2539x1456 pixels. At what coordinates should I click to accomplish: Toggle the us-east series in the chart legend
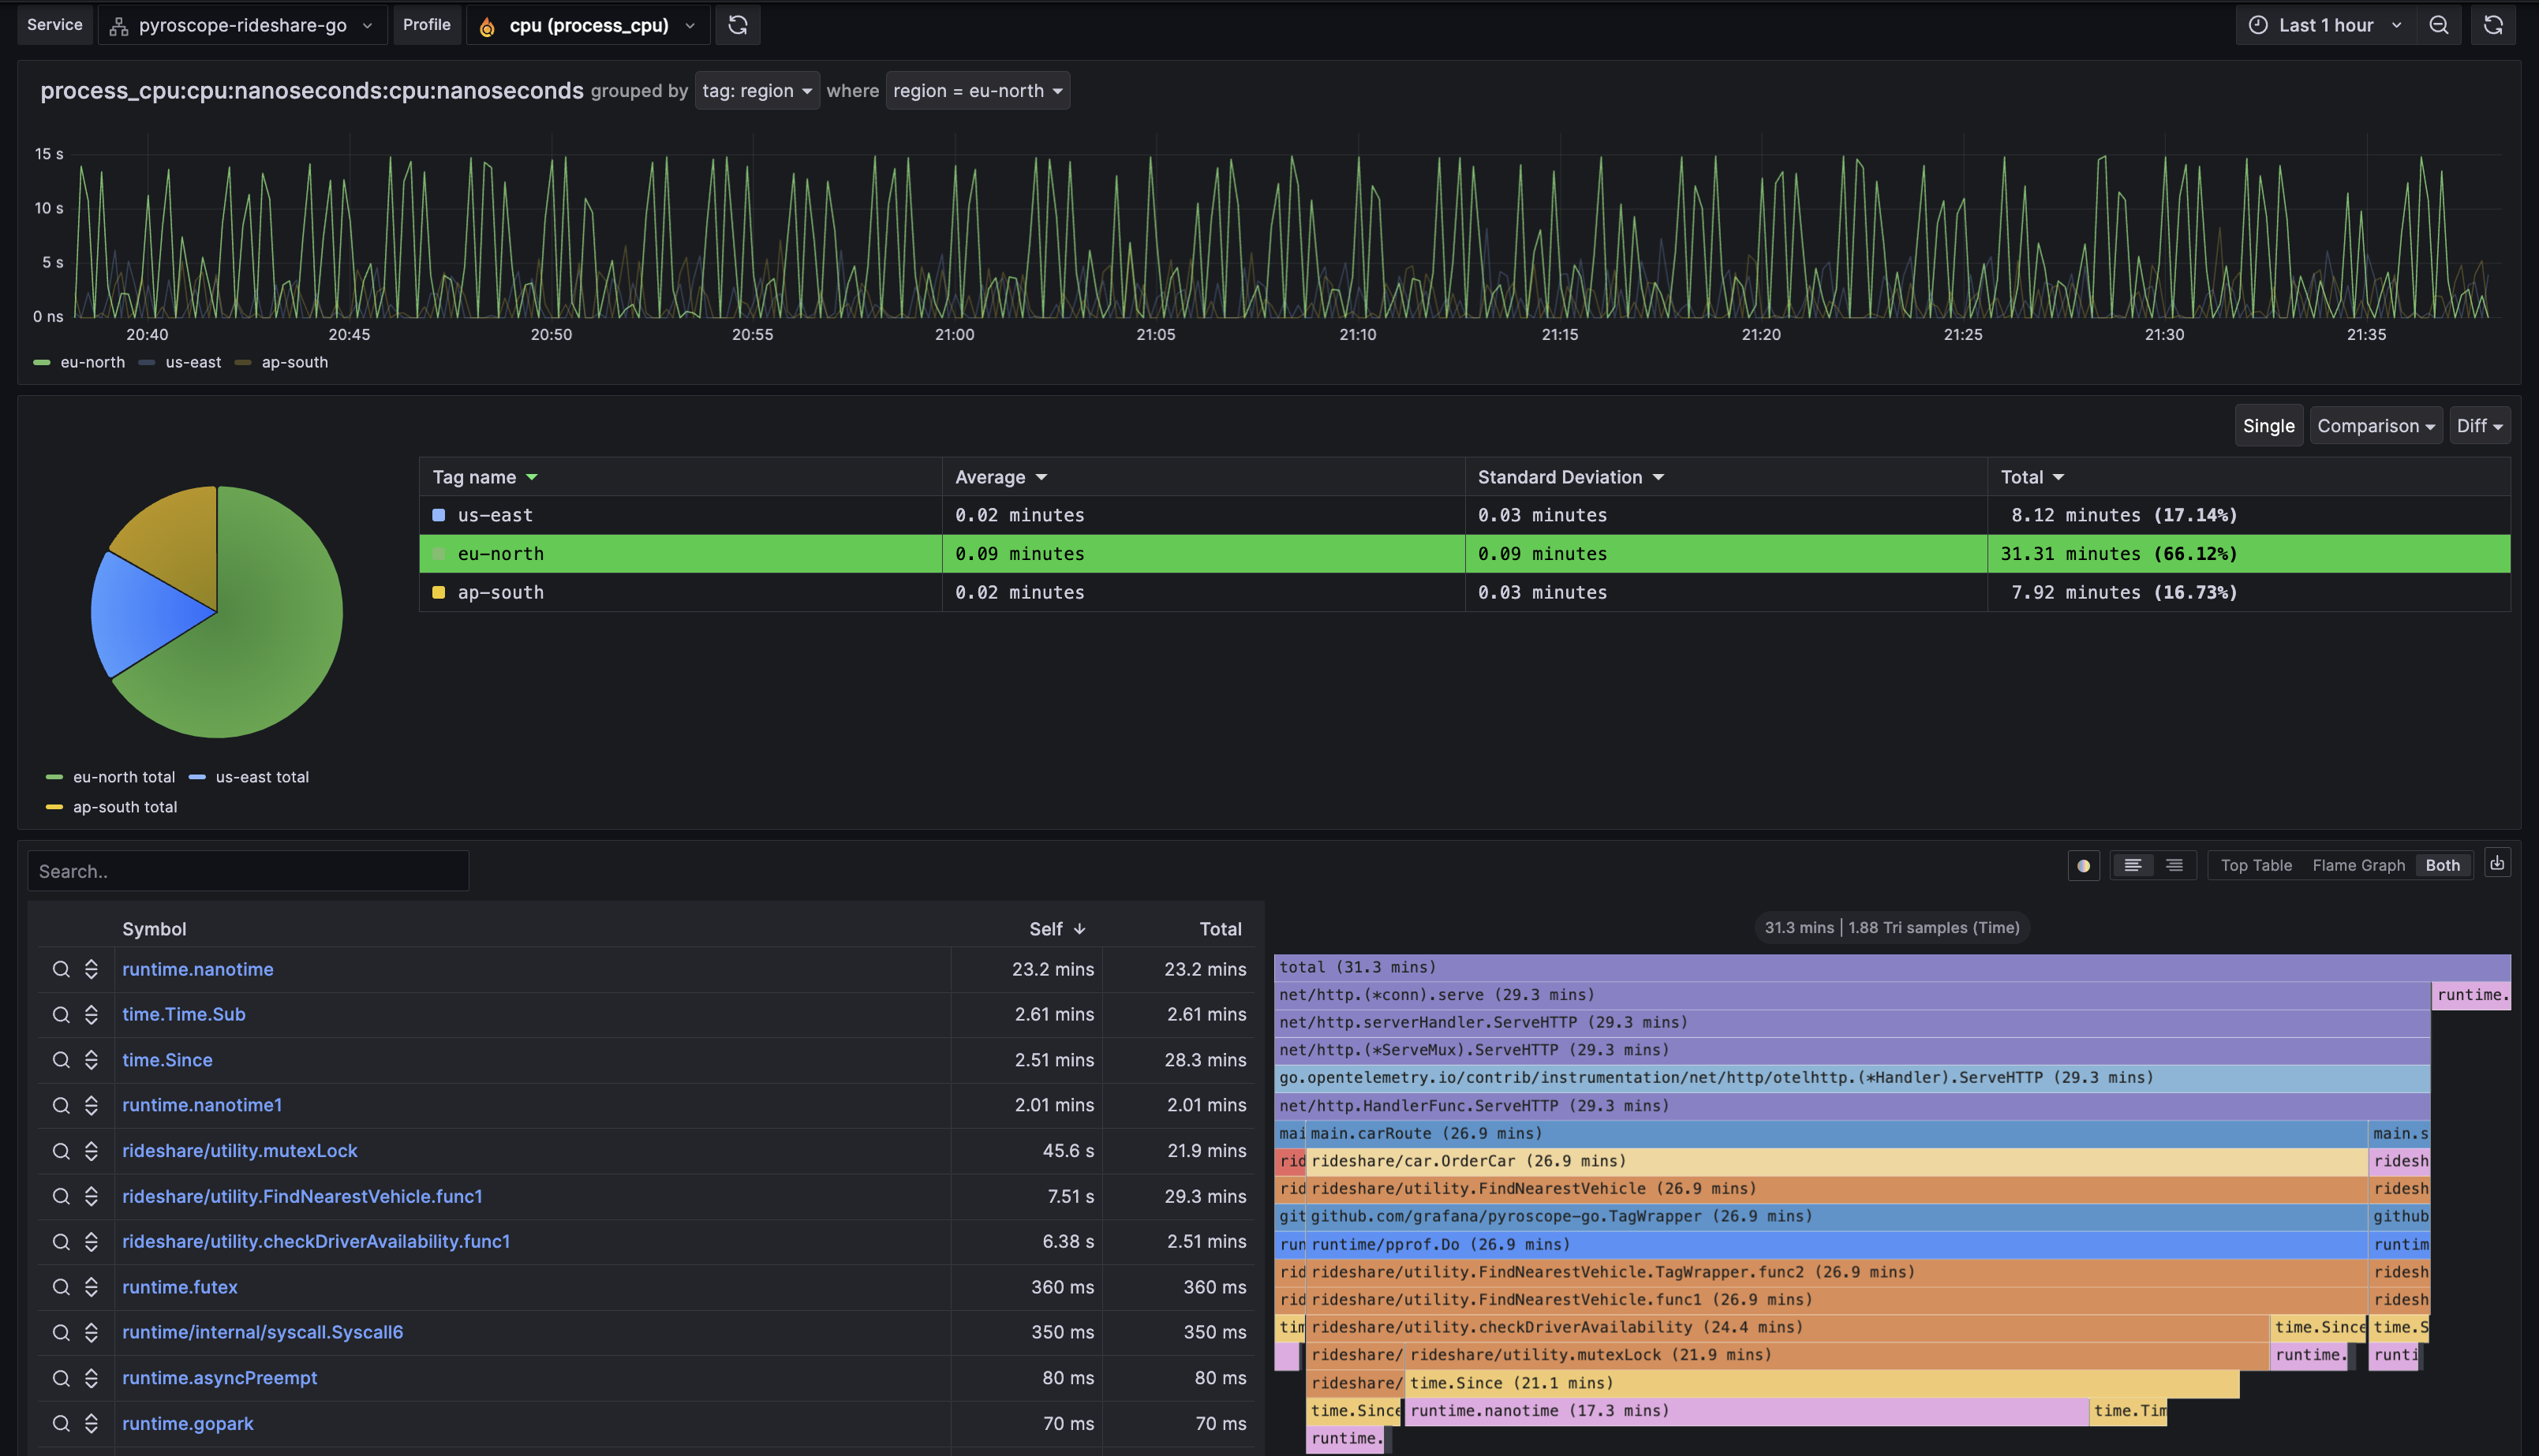pos(192,362)
